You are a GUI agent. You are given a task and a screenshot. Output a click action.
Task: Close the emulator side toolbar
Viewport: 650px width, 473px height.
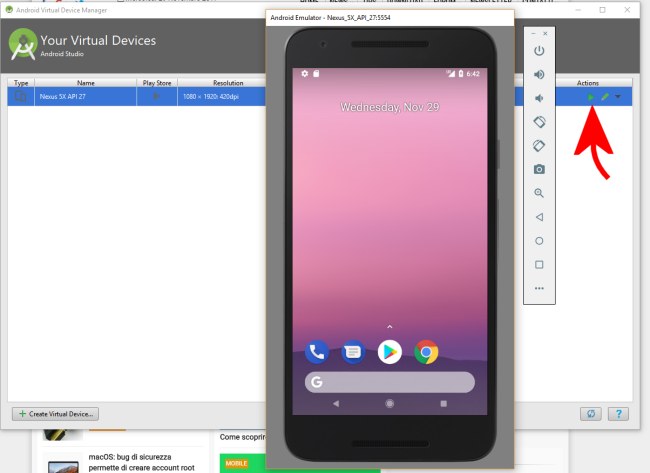click(x=546, y=34)
